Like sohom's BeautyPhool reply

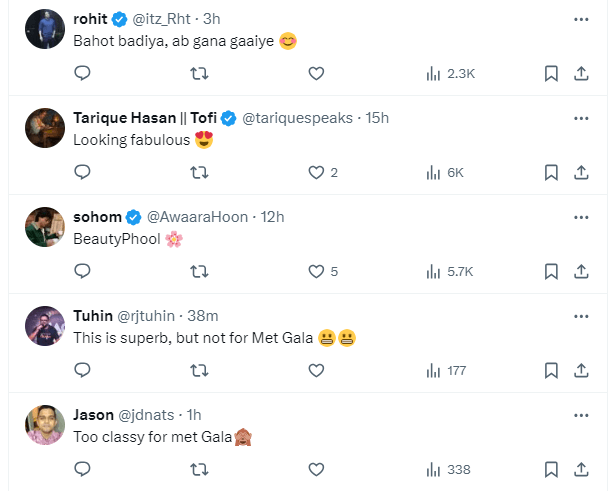click(317, 271)
